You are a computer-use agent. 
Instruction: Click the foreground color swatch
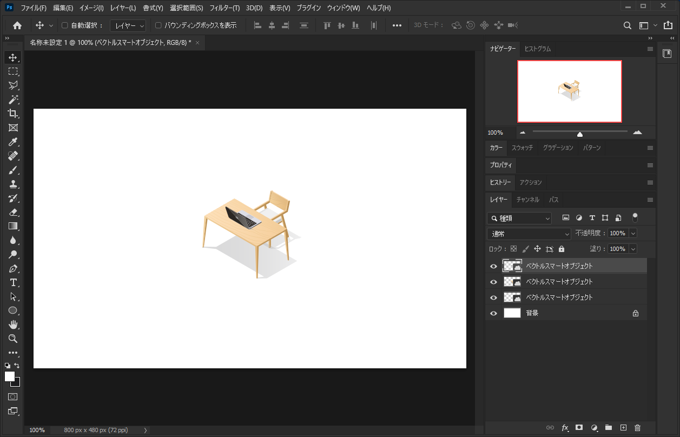coord(10,376)
